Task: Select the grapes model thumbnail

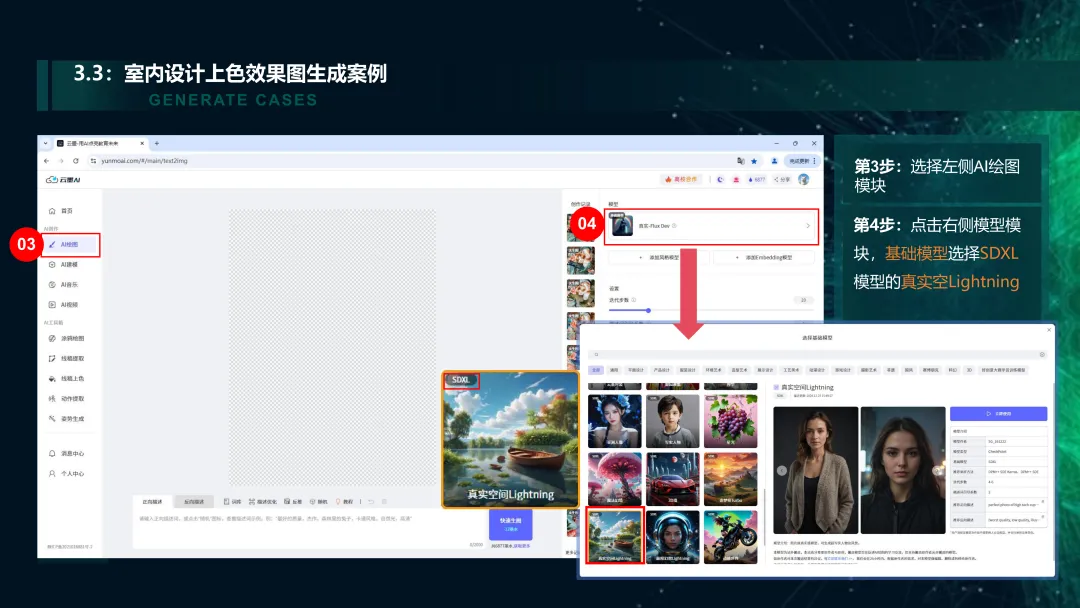Action: pyautogui.click(x=730, y=421)
